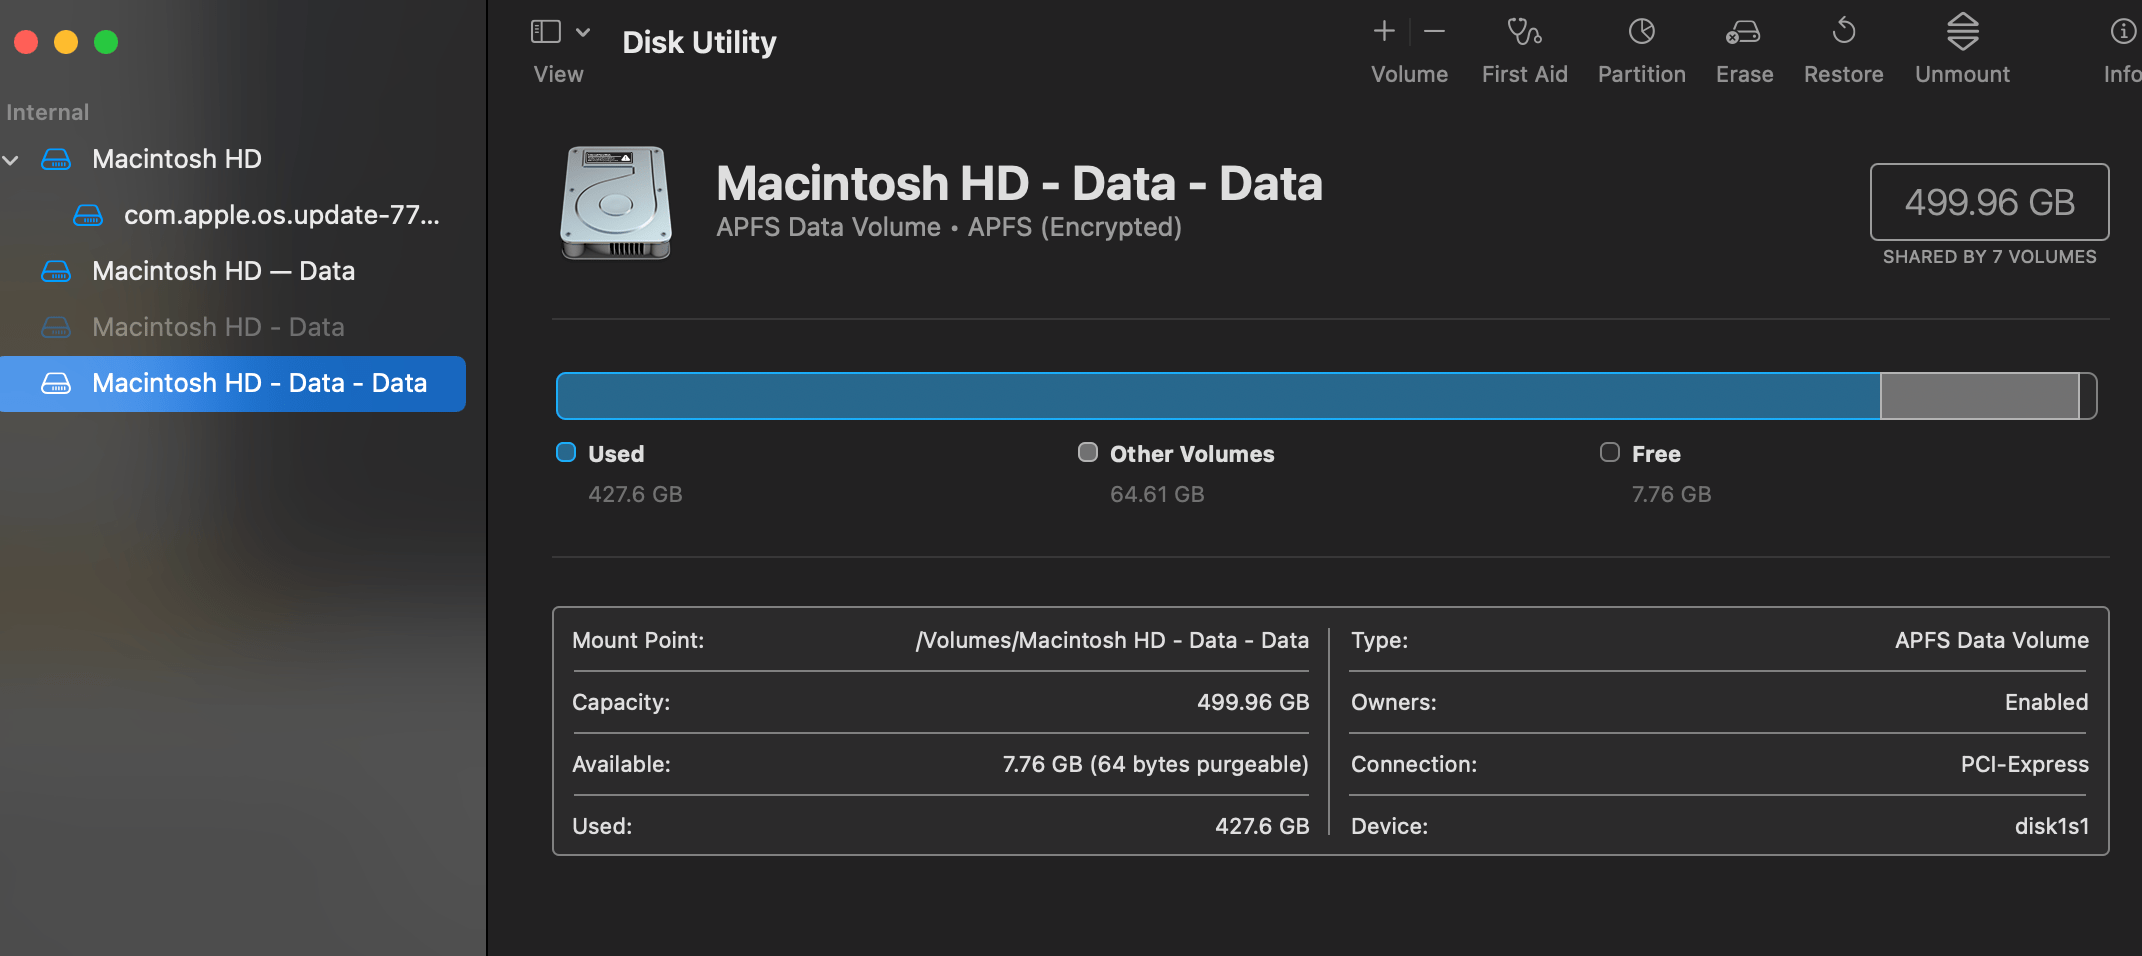Toggle the Used space checkbox
The width and height of the screenshot is (2142, 956).
pos(566,452)
